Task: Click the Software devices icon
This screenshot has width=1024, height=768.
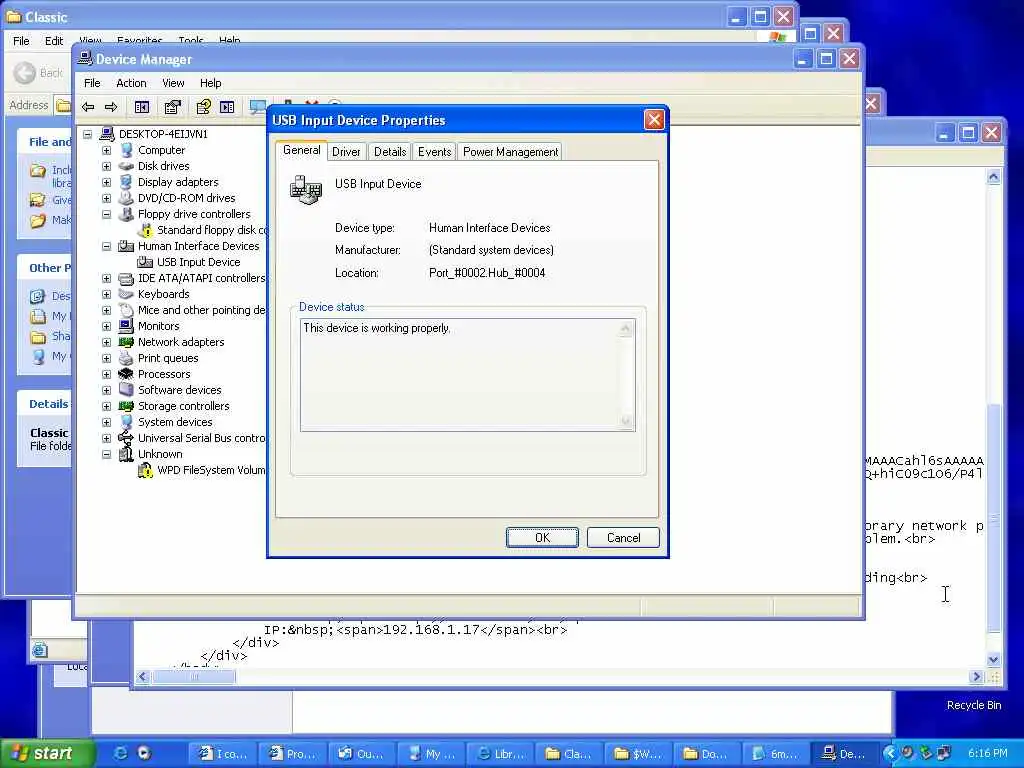Action: coord(126,390)
